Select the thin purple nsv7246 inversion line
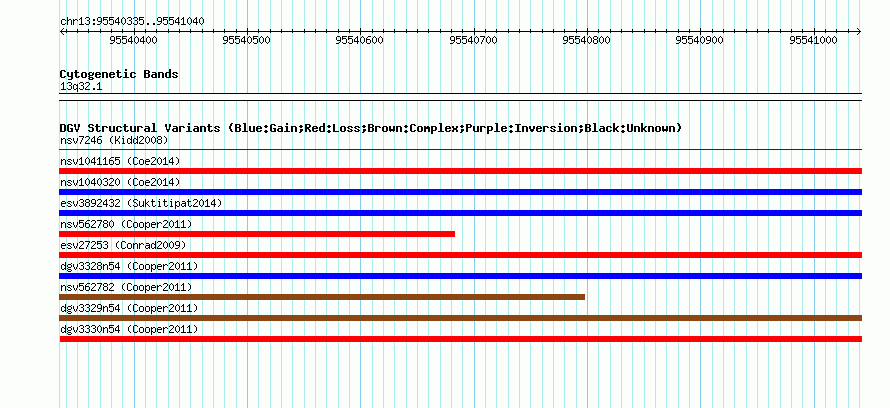This screenshot has width=890, height=408. click(x=461, y=150)
